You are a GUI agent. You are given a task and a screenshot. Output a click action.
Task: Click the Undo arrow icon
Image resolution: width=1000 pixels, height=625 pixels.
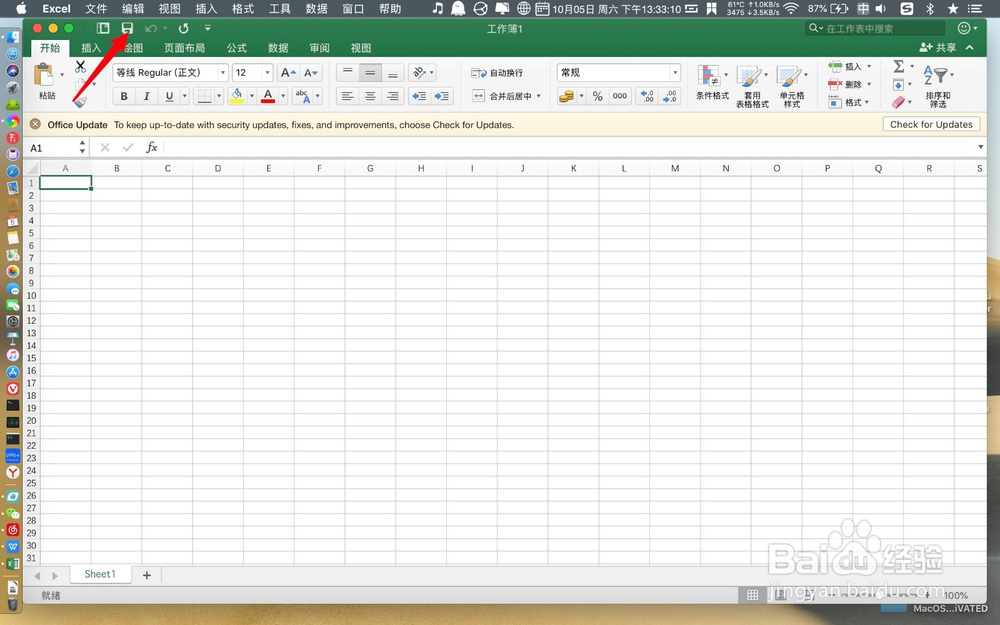(151, 29)
